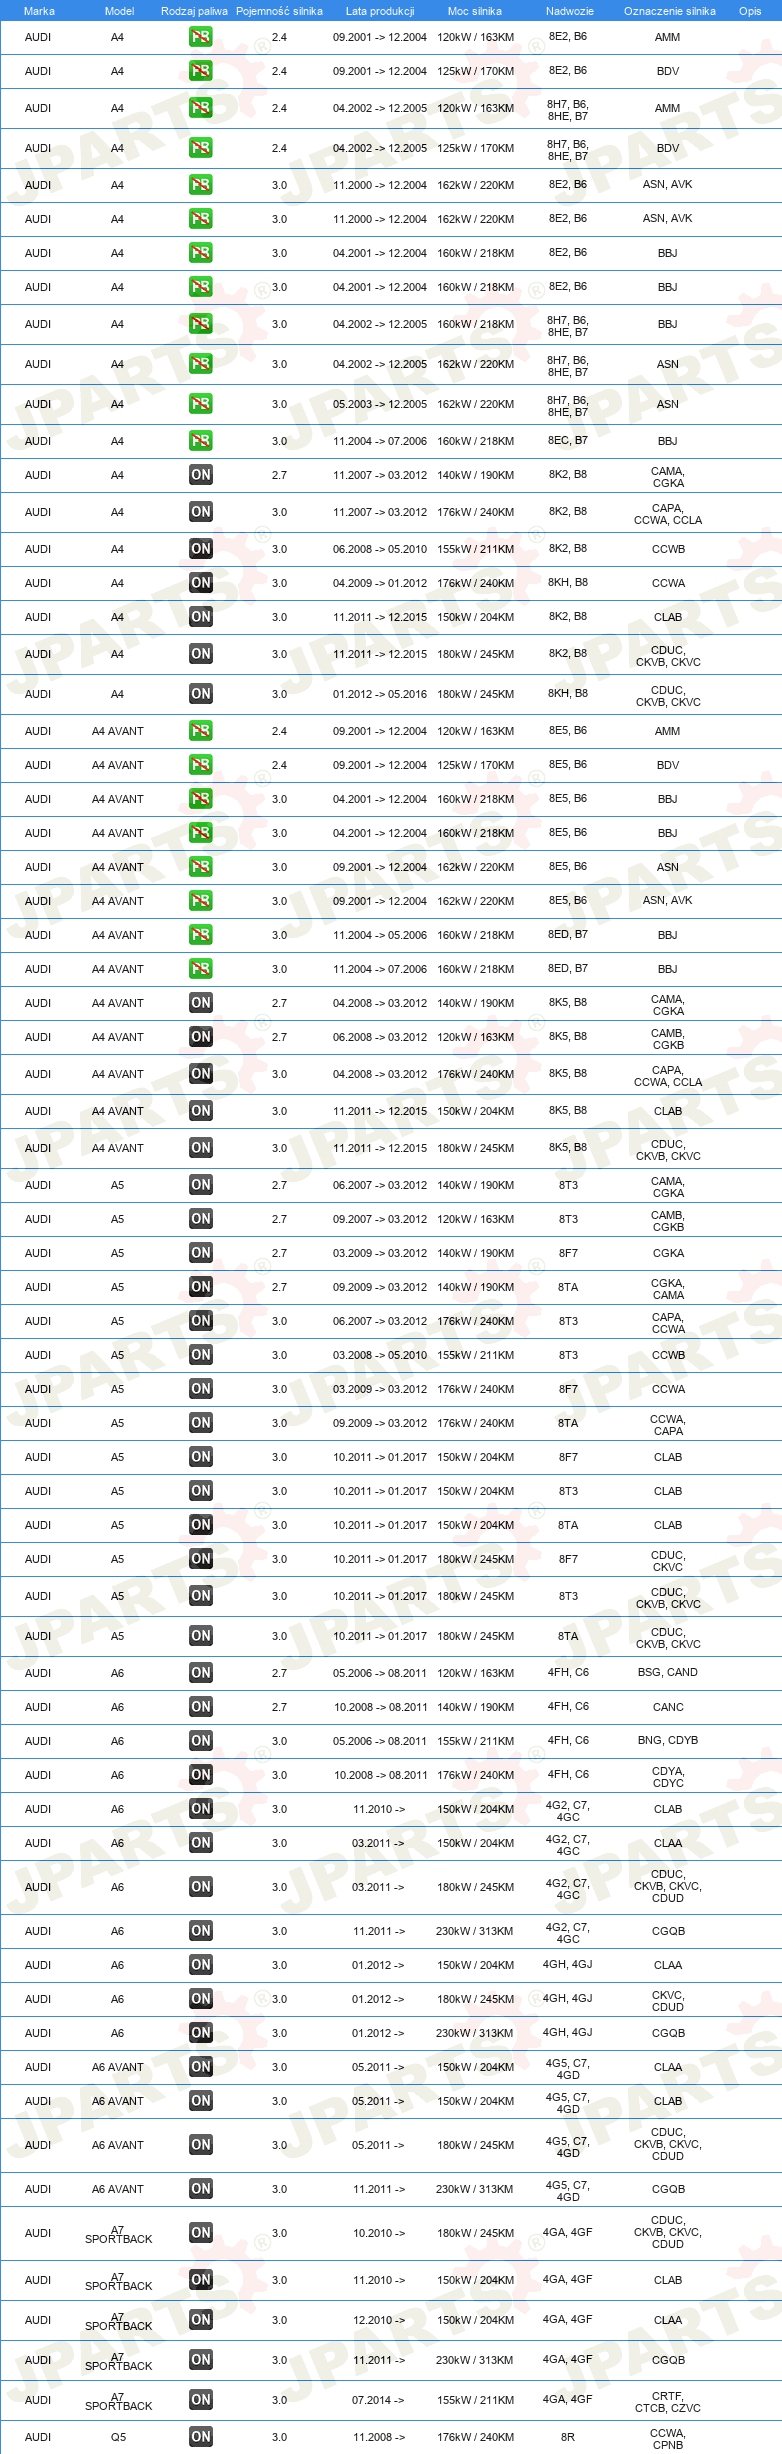The height and width of the screenshot is (2454, 782).
Task: Click engine code 'CKVC, CDUD' in A6 4GH row
Action: (x=668, y=2001)
